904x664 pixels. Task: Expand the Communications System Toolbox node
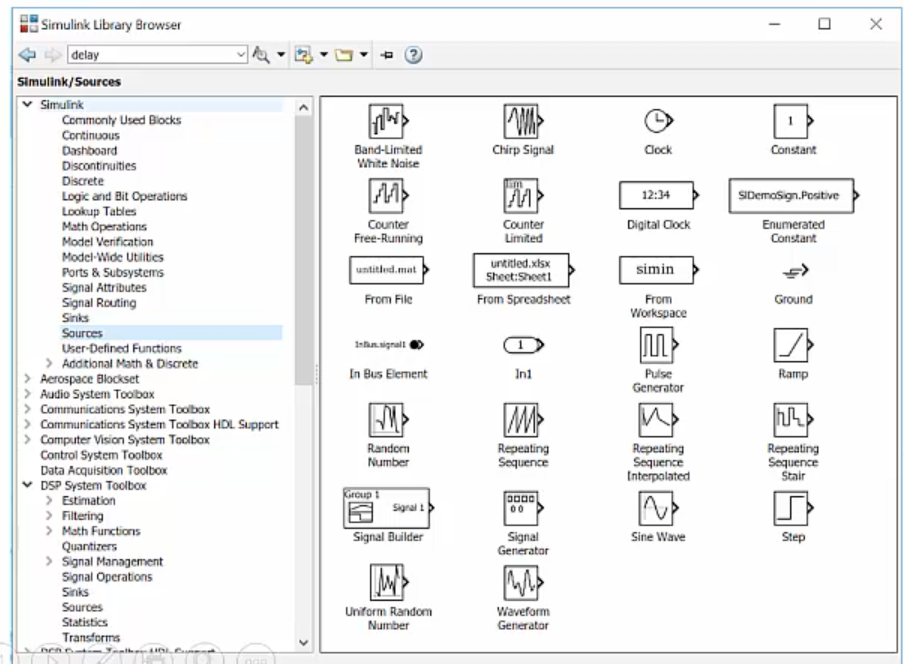[27, 409]
